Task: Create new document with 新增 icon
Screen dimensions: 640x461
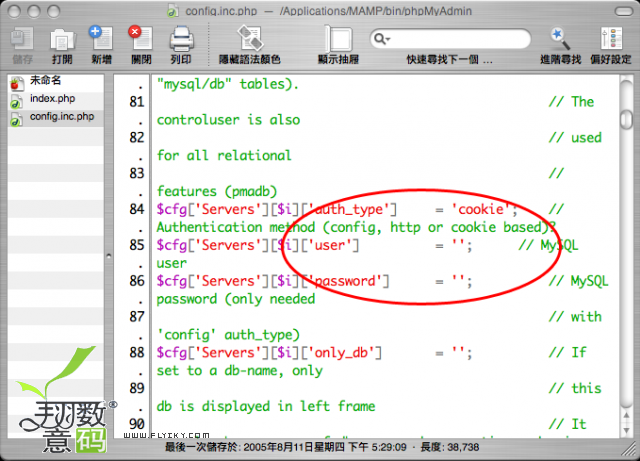Action: click(101, 38)
